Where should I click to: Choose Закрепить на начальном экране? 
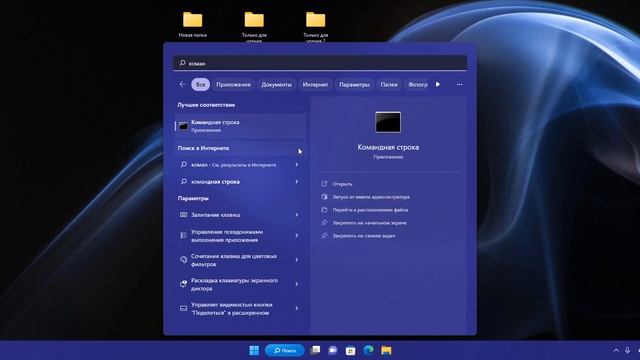tap(369, 223)
